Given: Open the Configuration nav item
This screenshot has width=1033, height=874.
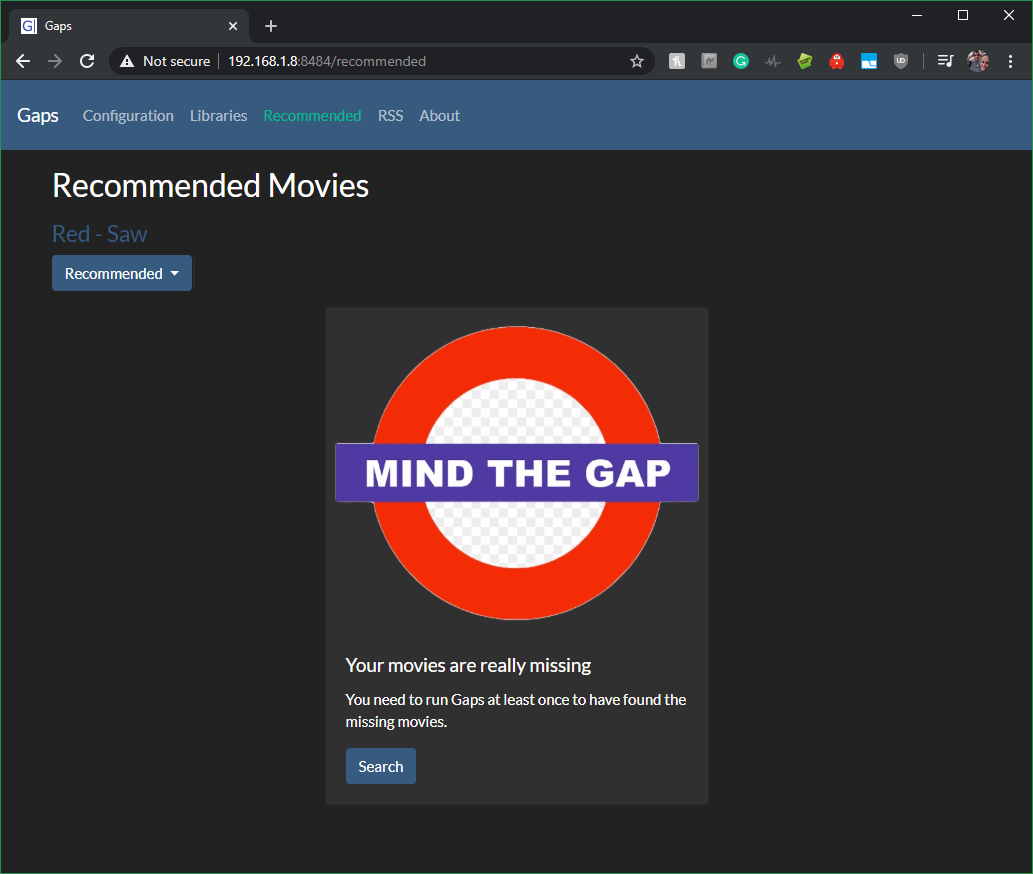Looking at the screenshot, I should pos(128,115).
